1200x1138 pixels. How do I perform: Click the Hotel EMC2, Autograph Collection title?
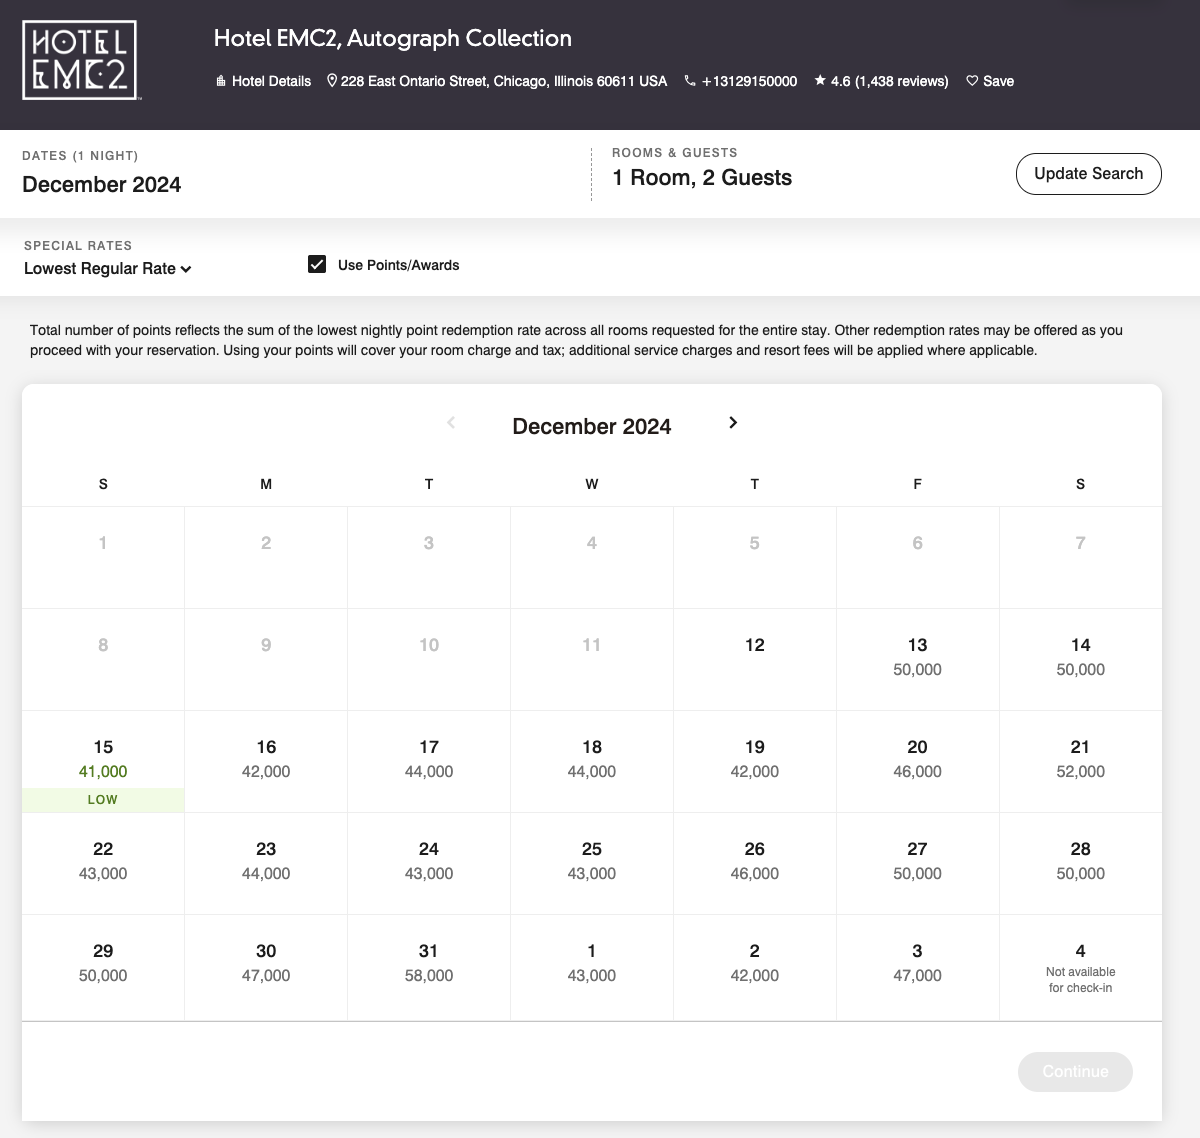tap(393, 38)
